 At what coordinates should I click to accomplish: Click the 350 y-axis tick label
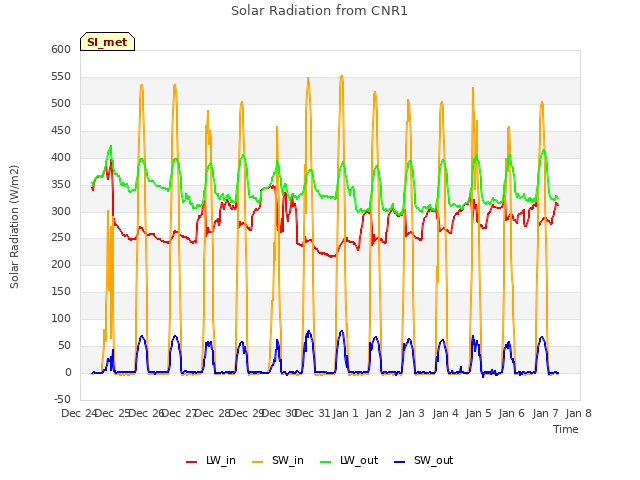(x=61, y=184)
